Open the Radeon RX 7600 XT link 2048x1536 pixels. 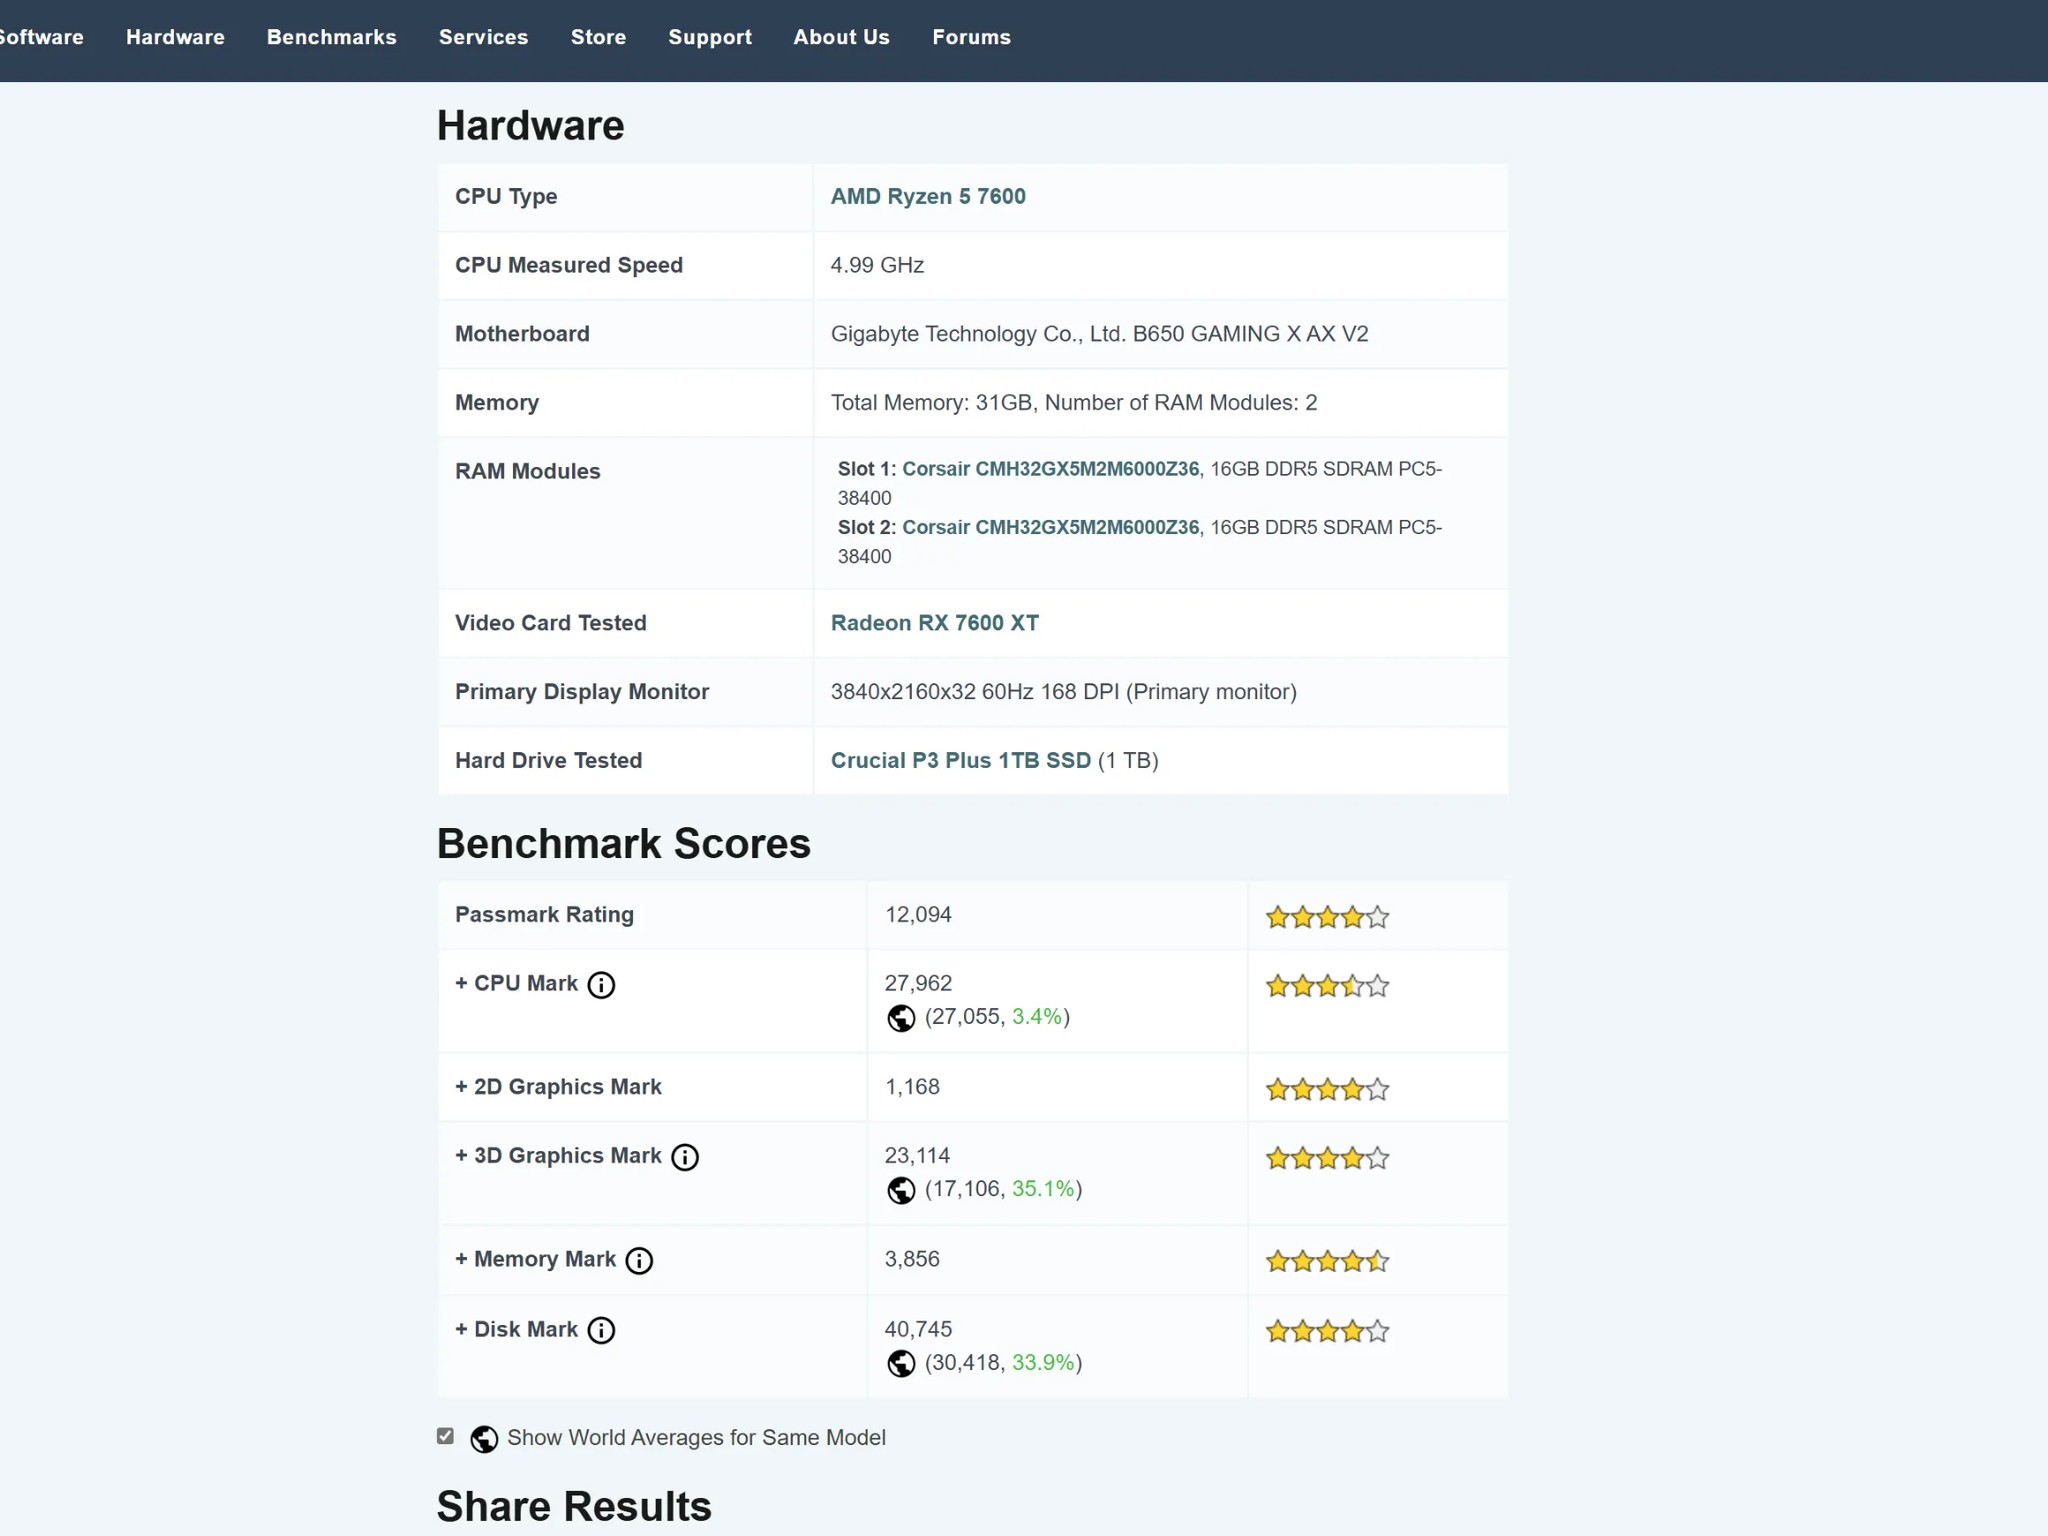pyautogui.click(x=935, y=623)
